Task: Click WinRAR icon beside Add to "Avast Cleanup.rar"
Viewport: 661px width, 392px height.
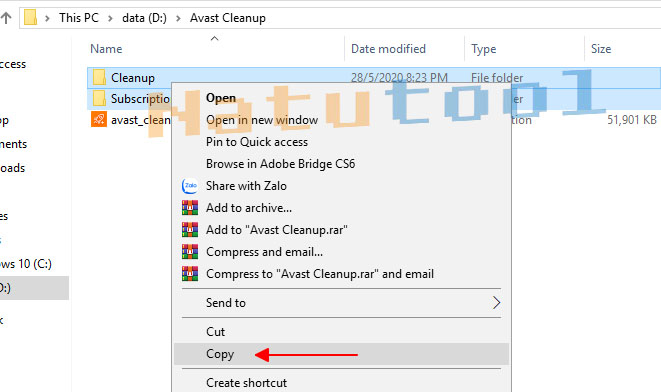Action: (x=190, y=229)
